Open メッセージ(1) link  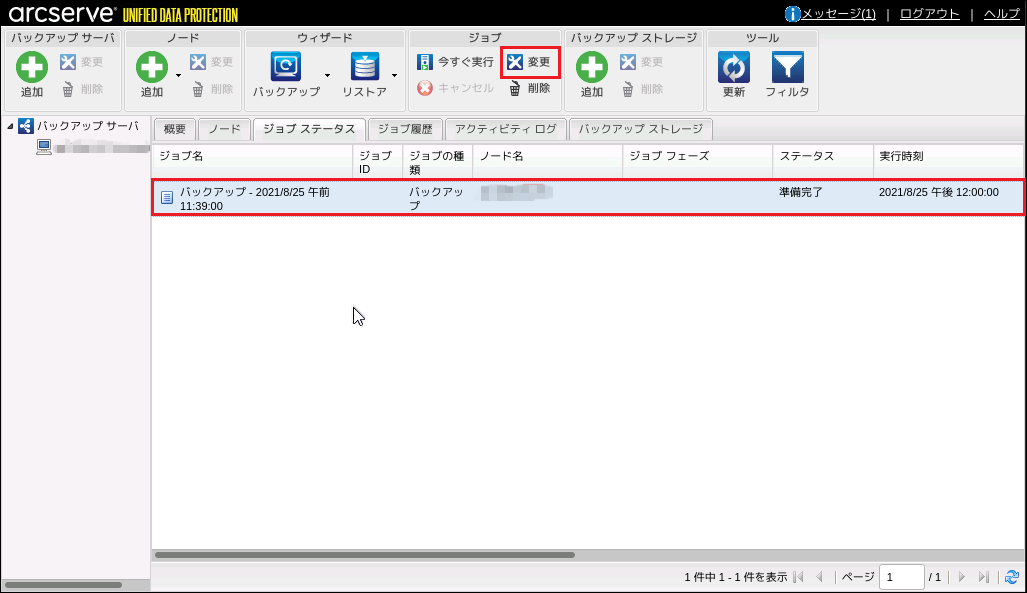(838, 14)
